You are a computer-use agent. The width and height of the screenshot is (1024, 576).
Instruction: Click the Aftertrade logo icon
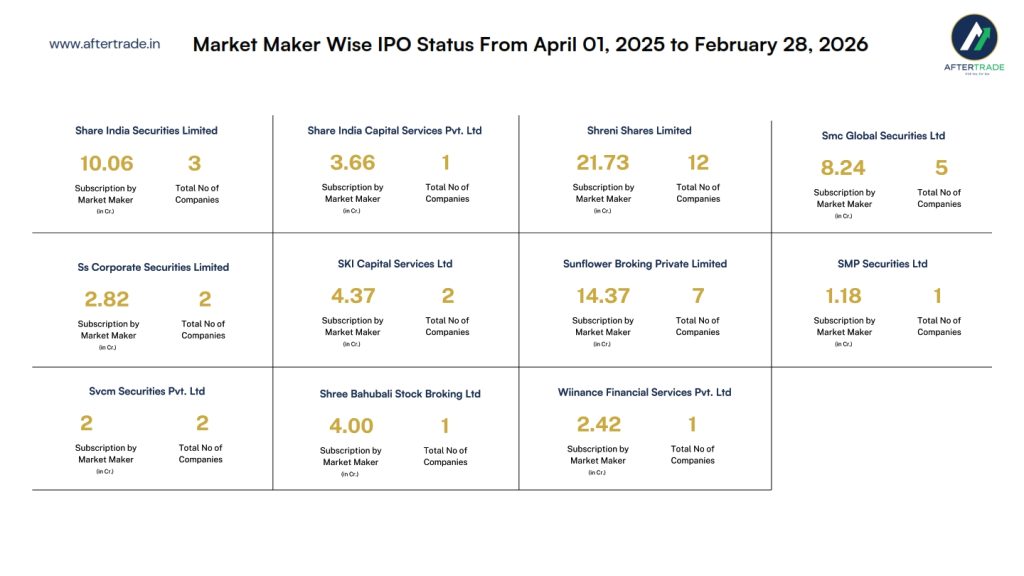click(x=973, y=40)
